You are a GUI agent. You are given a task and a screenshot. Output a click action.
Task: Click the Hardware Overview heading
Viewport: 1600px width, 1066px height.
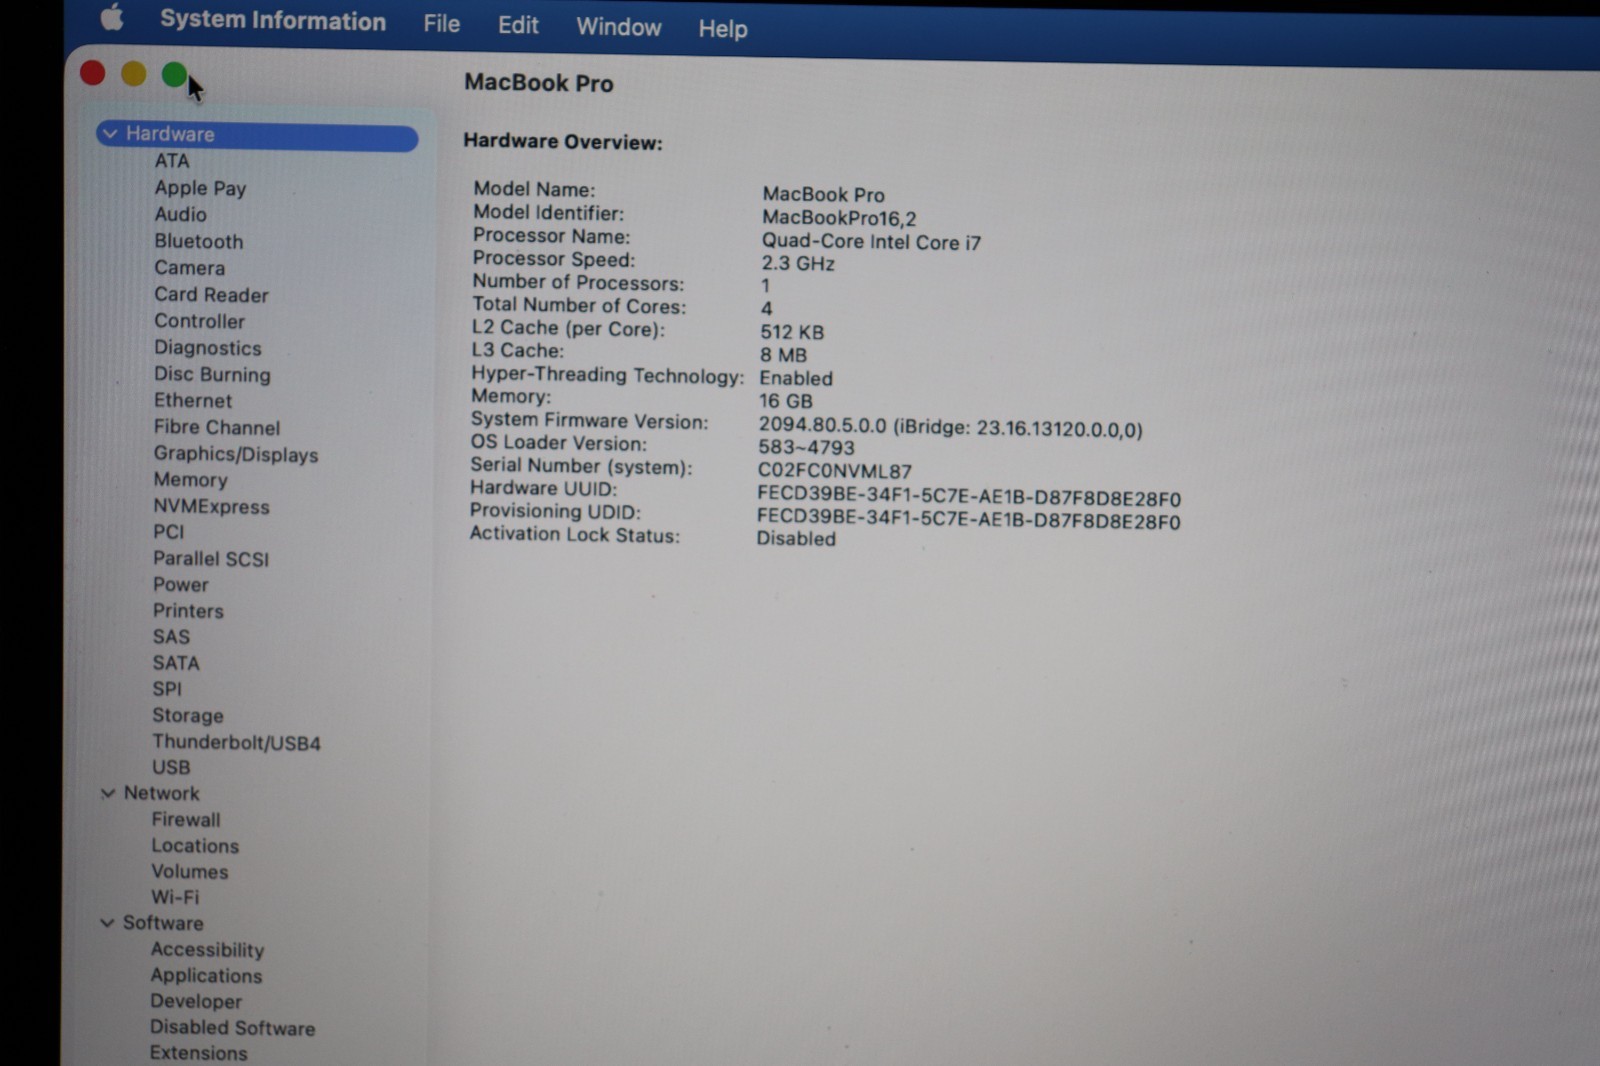click(x=563, y=141)
